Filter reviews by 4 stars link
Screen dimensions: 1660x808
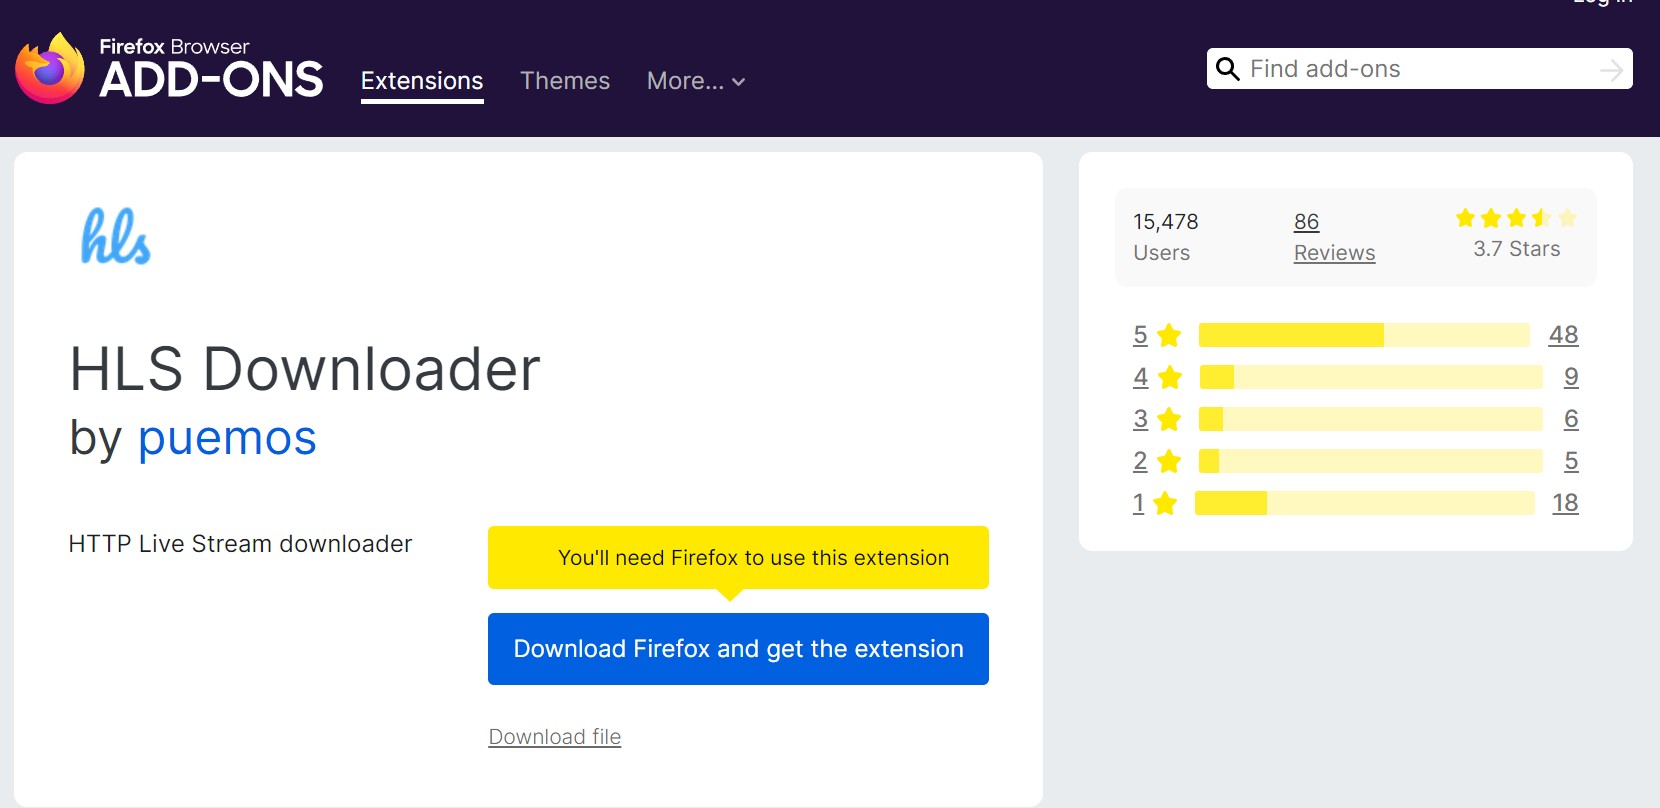(x=1140, y=377)
